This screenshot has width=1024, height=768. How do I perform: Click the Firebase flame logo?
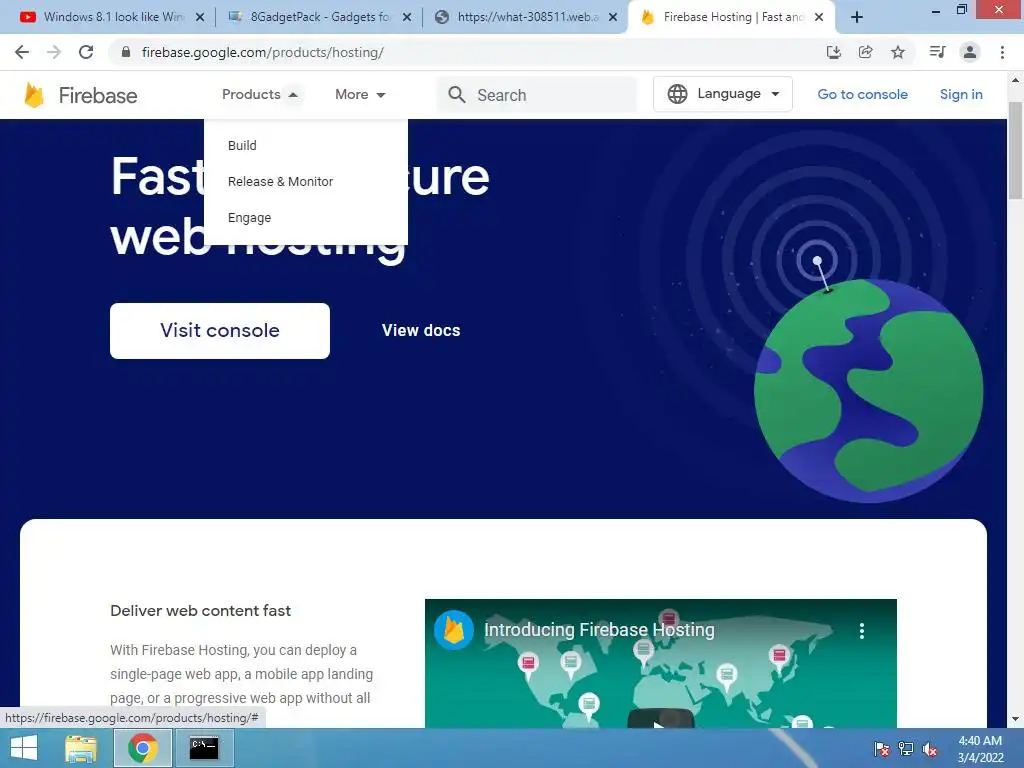pos(34,95)
